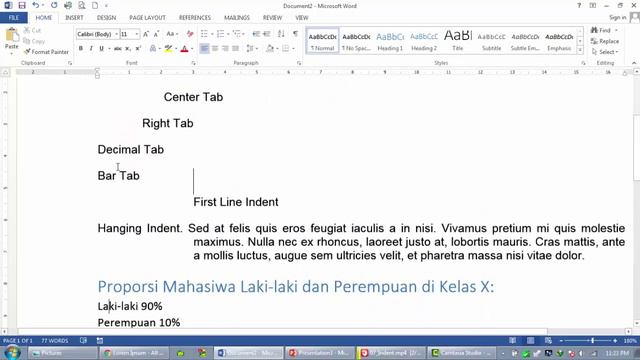Viewport: 640px width, 360px height.
Task: Switch to the PAGE LAYOUT tab
Action: (x=147, y=18)
